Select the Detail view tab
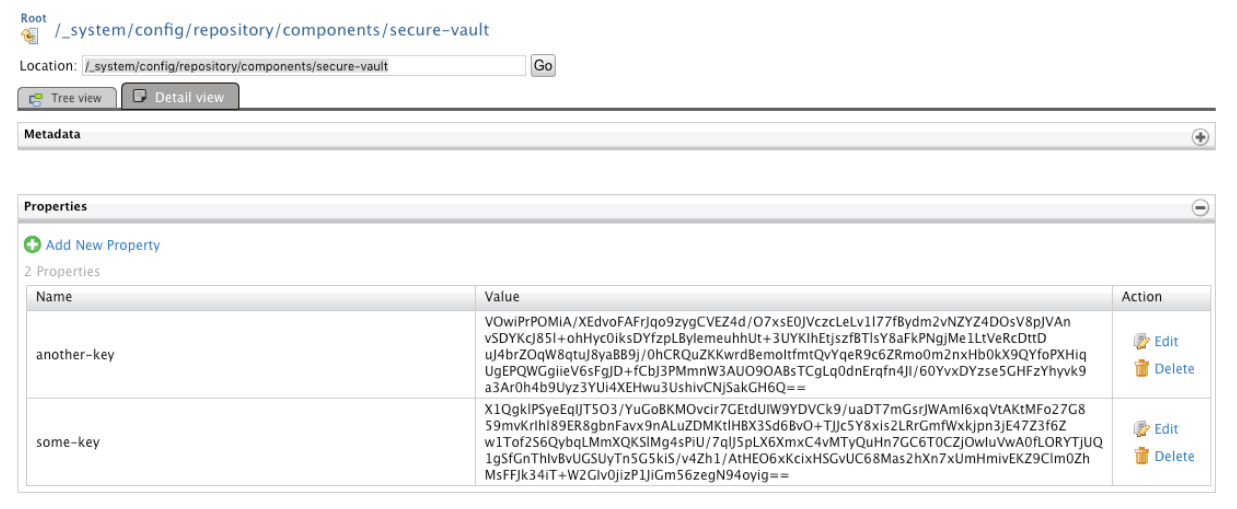This screenshot has width=1237, height=509. click(179, 97)
